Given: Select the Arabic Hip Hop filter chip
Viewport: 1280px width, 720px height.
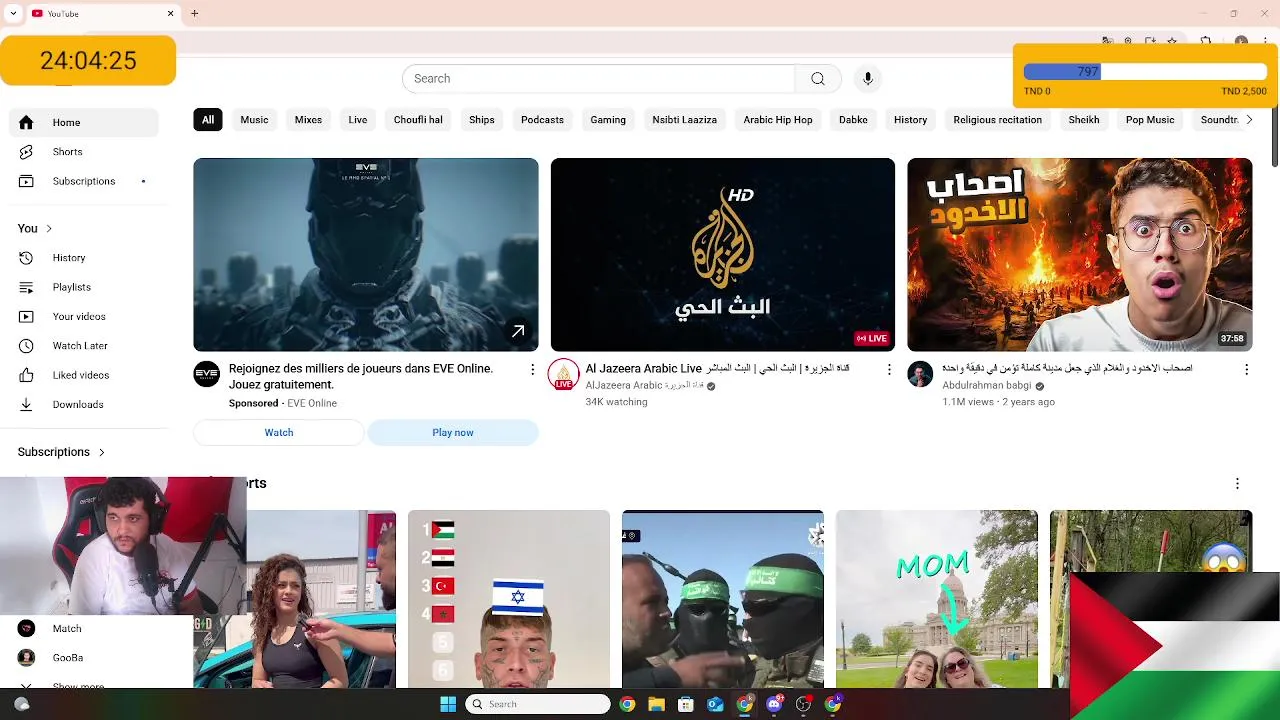Looking at the screenshot, I should 778,120.
